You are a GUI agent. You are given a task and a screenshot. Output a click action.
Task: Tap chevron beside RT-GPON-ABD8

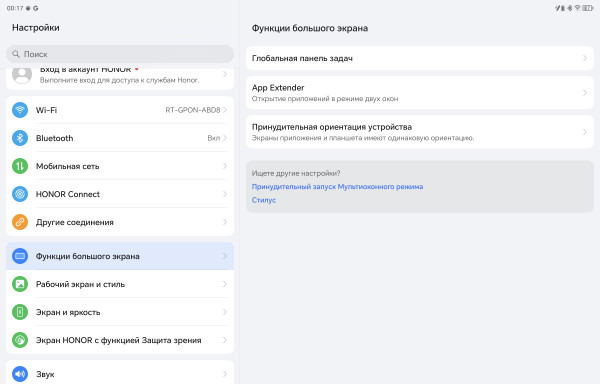click(x=225, y=110)
